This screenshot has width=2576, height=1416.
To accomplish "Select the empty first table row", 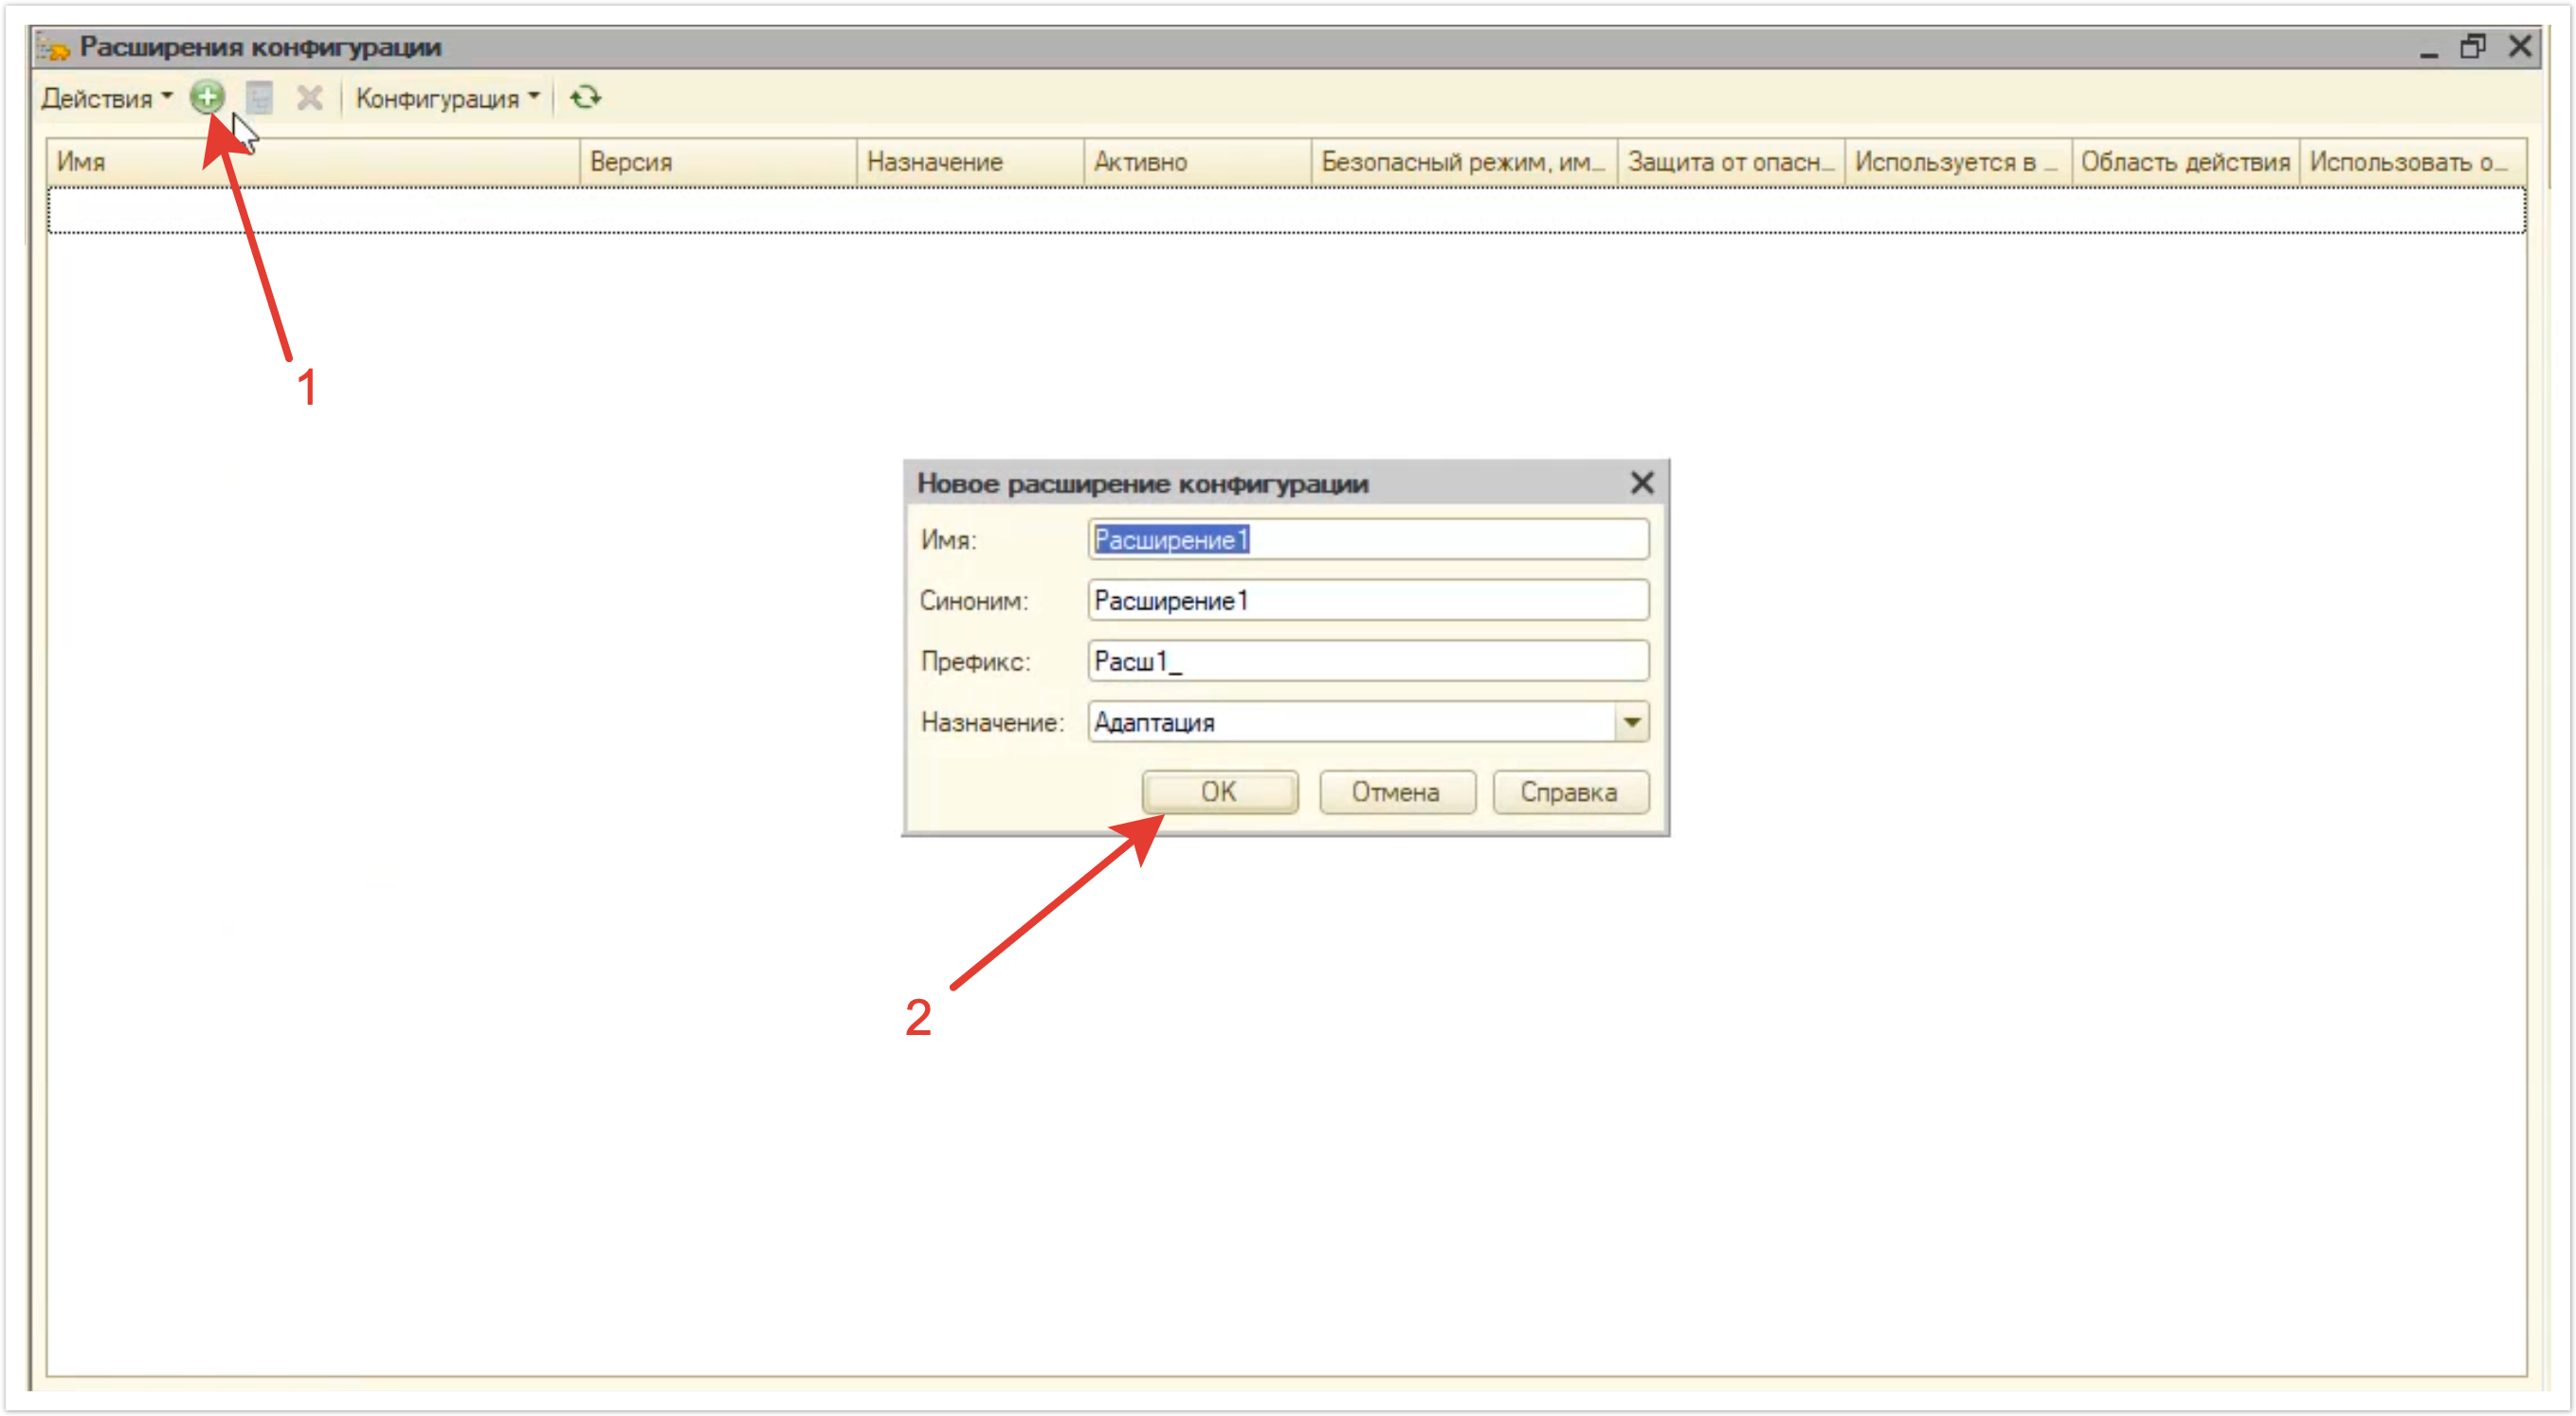I will pyautogui.click(x=1285, y=210).
